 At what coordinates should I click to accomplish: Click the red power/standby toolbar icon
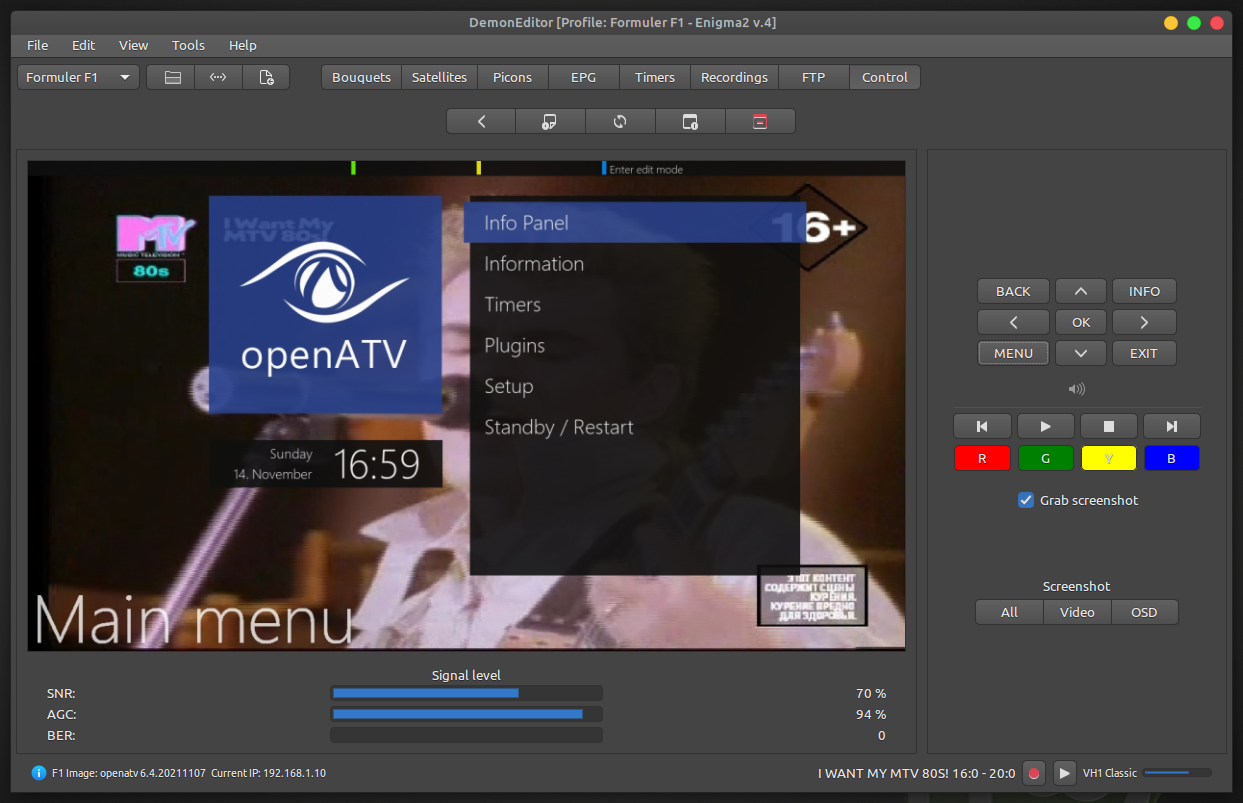tap(760, 121)
